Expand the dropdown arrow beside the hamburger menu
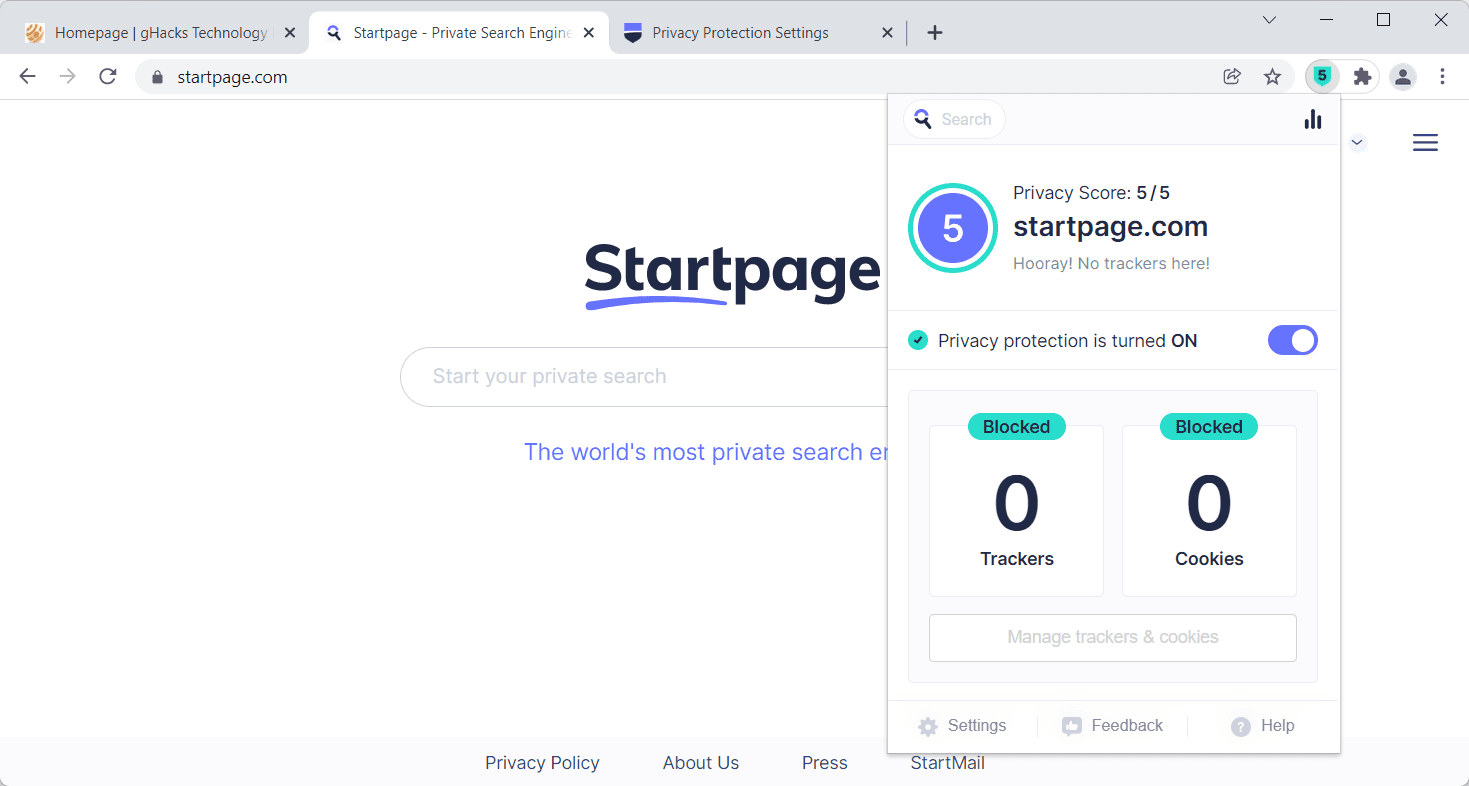The width and height of the screenshot is (1469, 786). point(1357,143)
